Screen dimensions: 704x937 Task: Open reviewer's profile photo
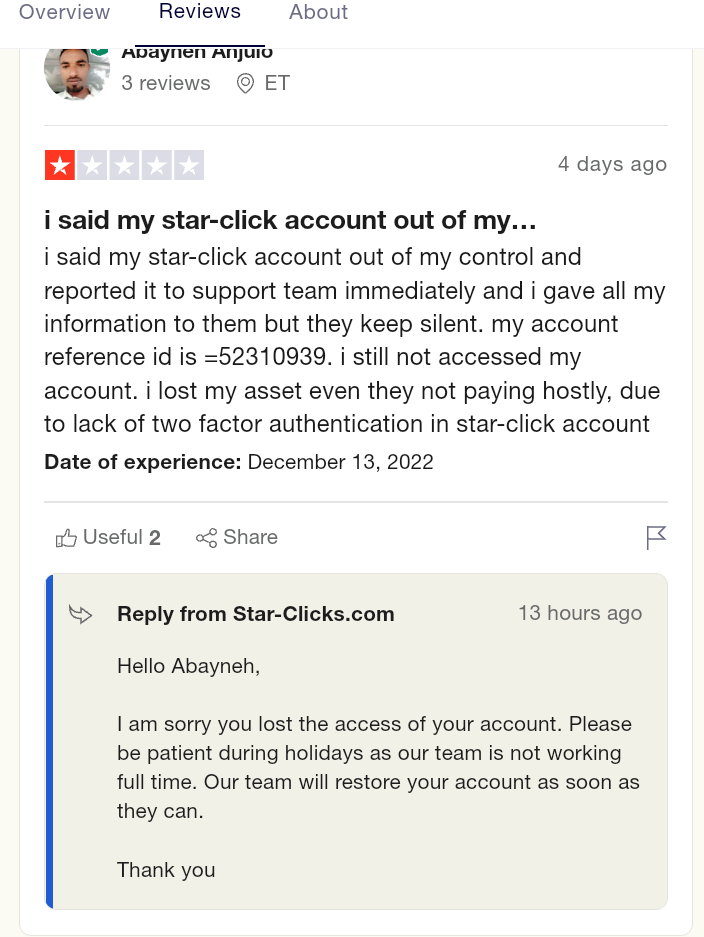(x=76, y=74)
